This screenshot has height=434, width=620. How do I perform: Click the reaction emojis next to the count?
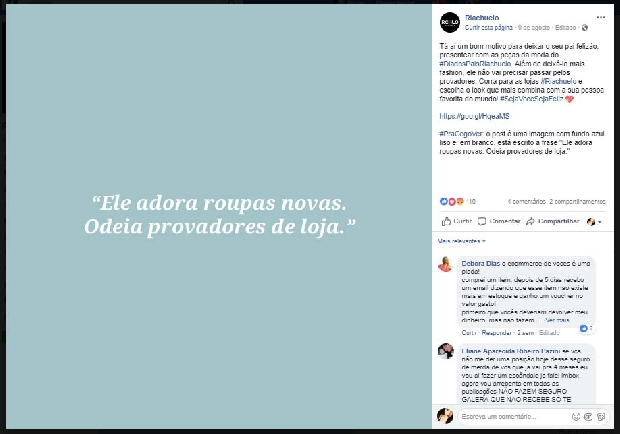pos(452,202)
